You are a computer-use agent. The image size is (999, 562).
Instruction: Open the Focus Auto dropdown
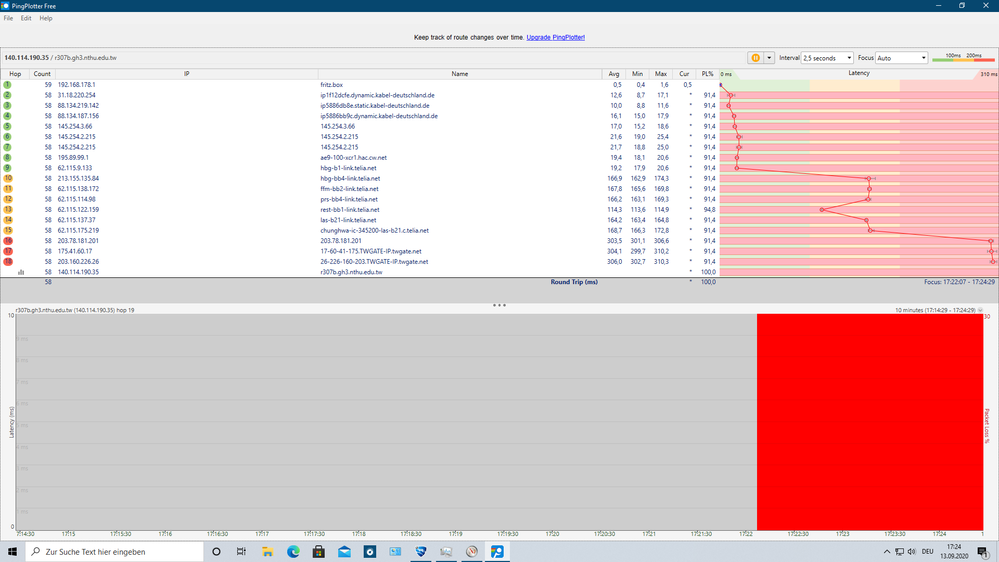[901, 58]
